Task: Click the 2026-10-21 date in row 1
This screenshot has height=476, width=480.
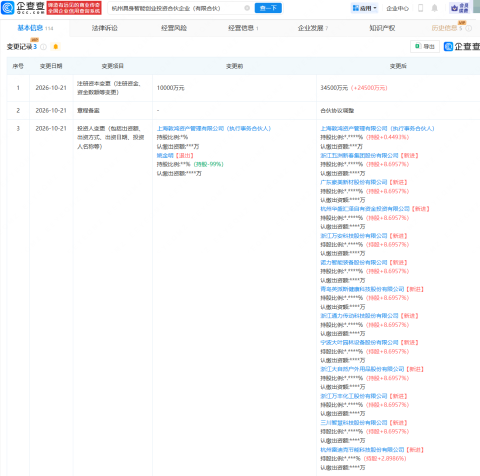Action: [51, 88]
